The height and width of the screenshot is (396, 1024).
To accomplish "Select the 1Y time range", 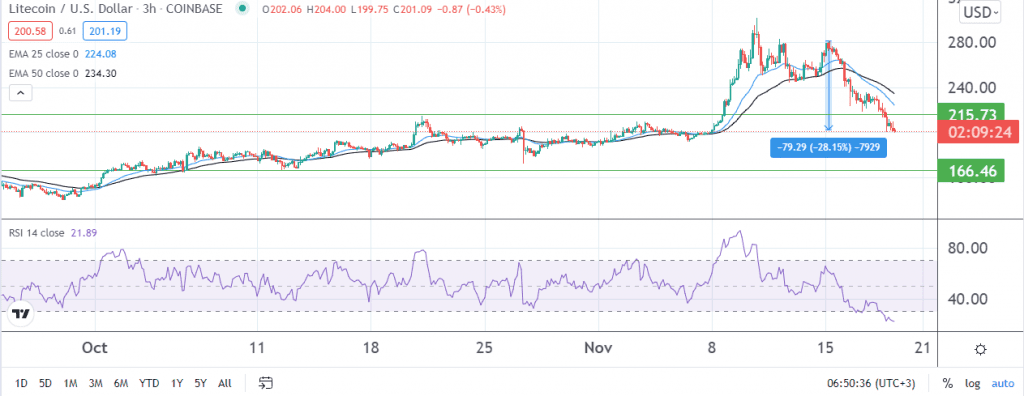I will click(x=176, y=383).
